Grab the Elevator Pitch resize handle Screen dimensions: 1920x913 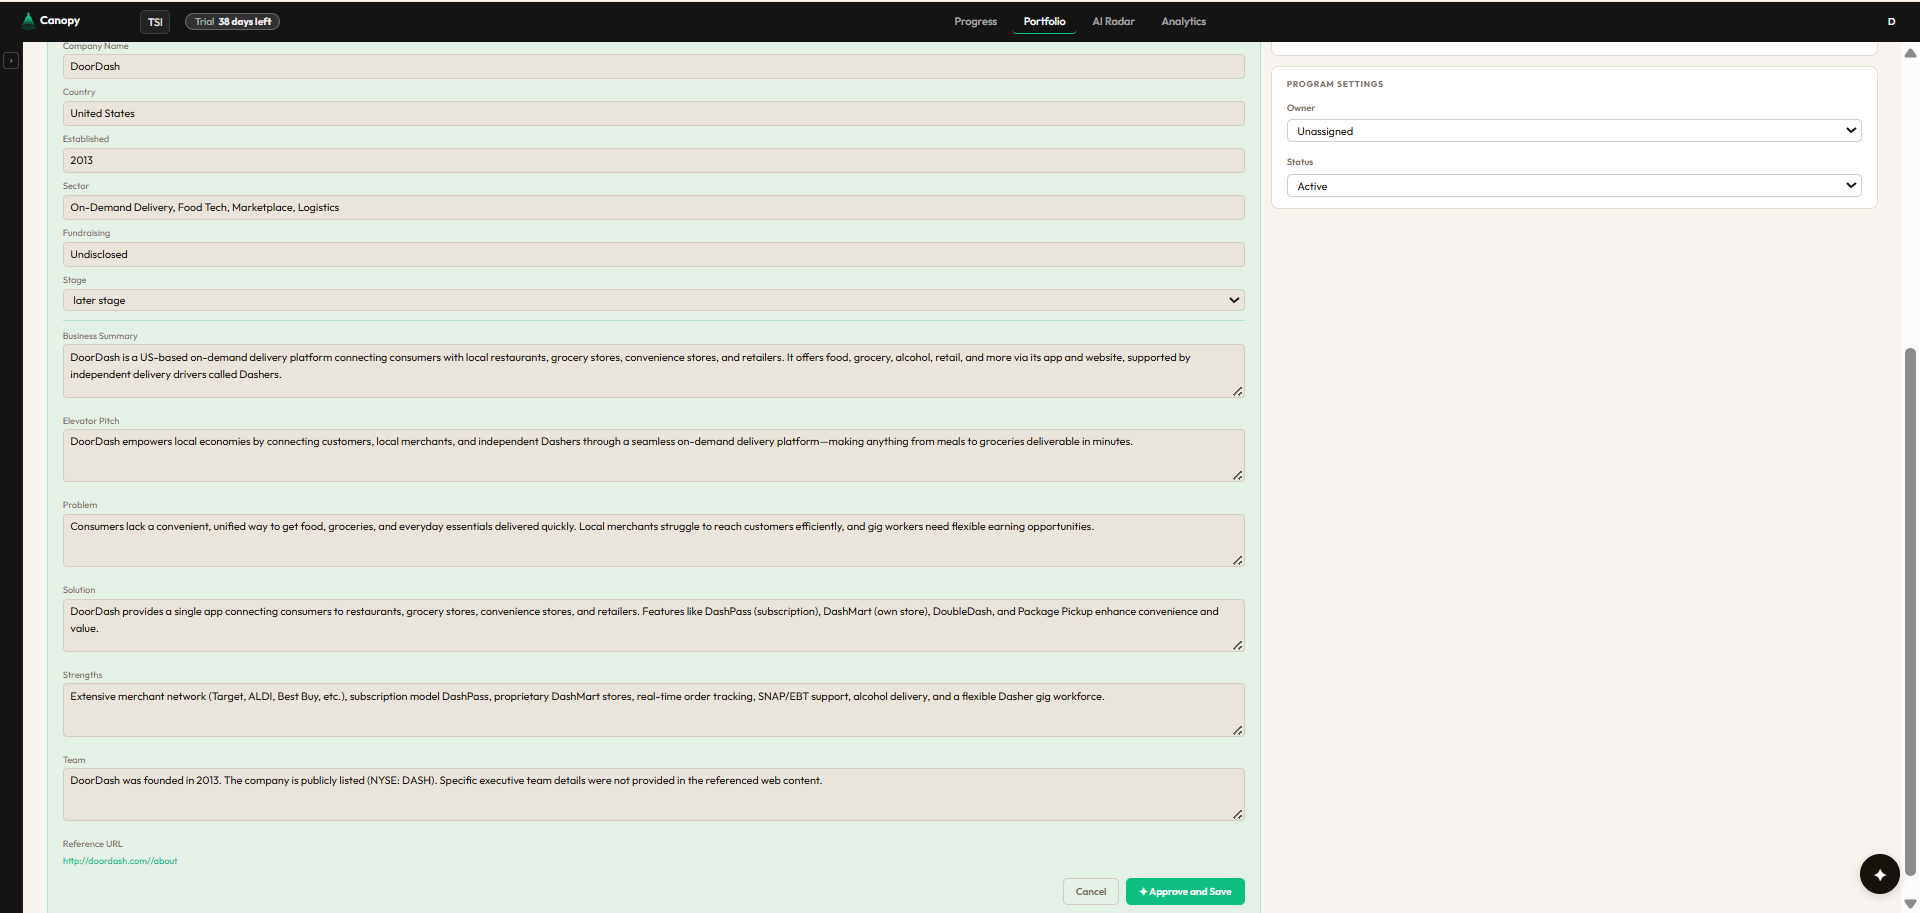click(x=1237, y=475)
